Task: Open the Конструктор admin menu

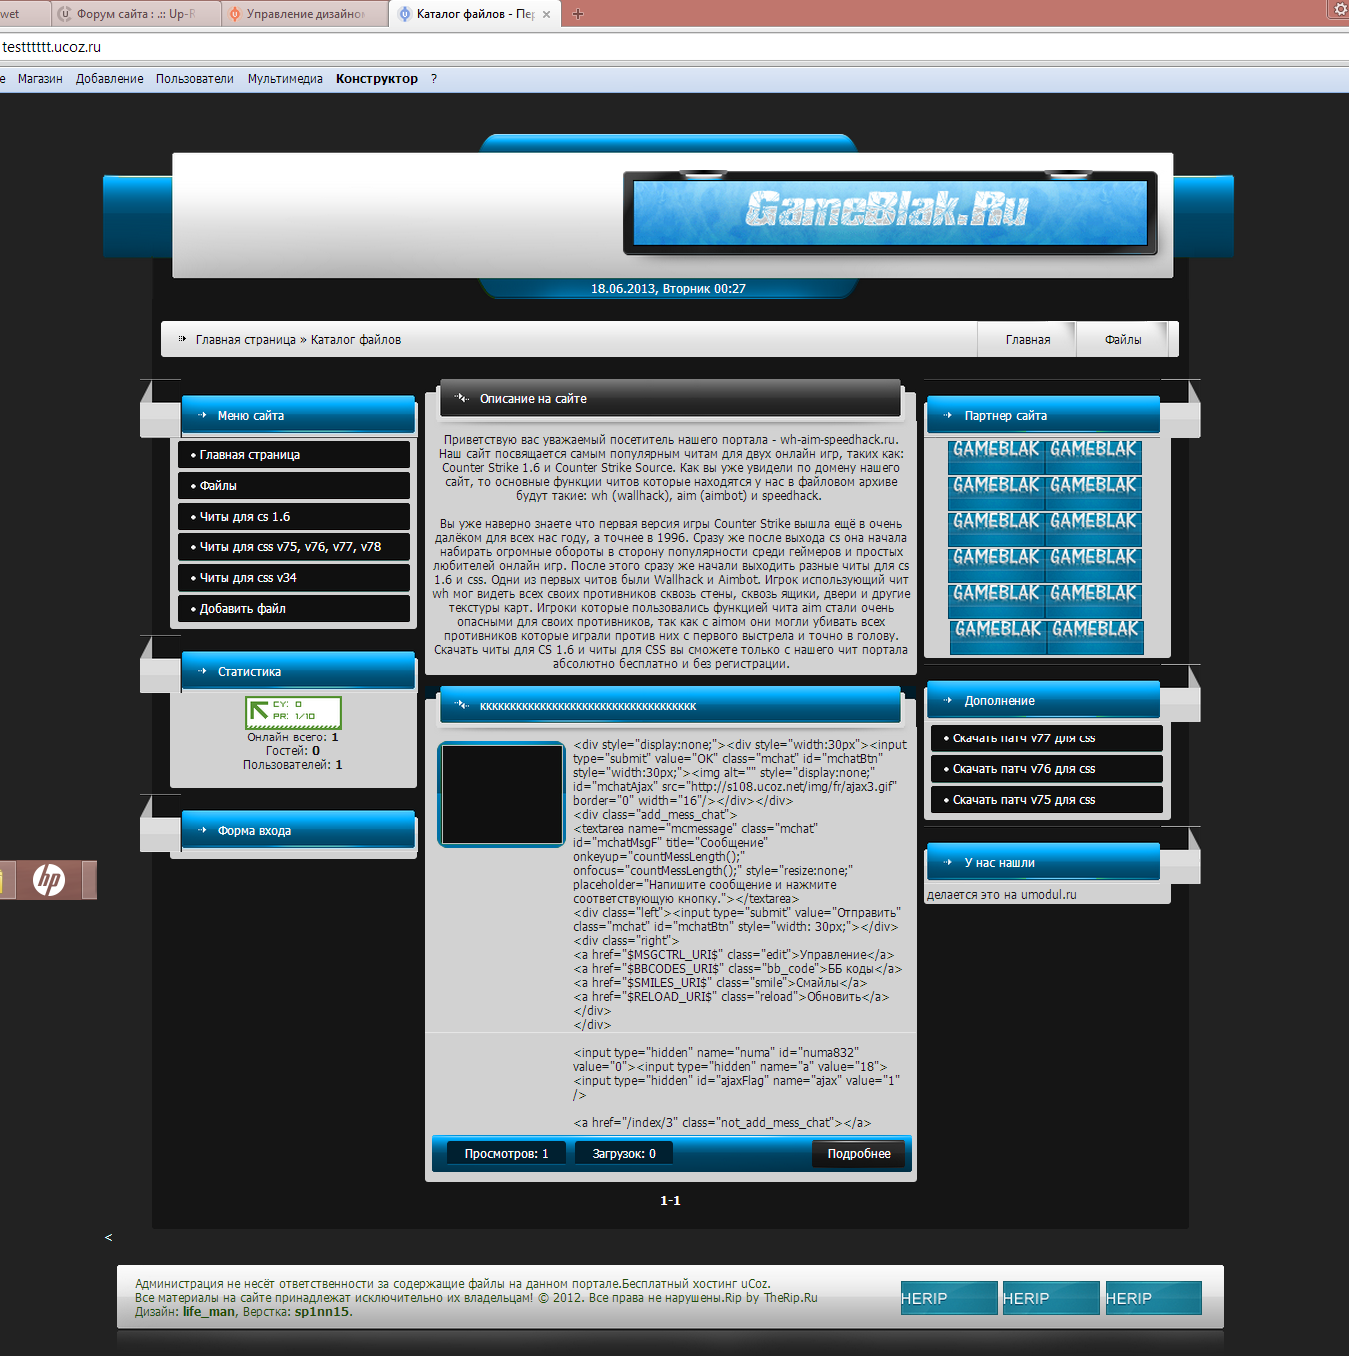Action: tap(377, 79)
